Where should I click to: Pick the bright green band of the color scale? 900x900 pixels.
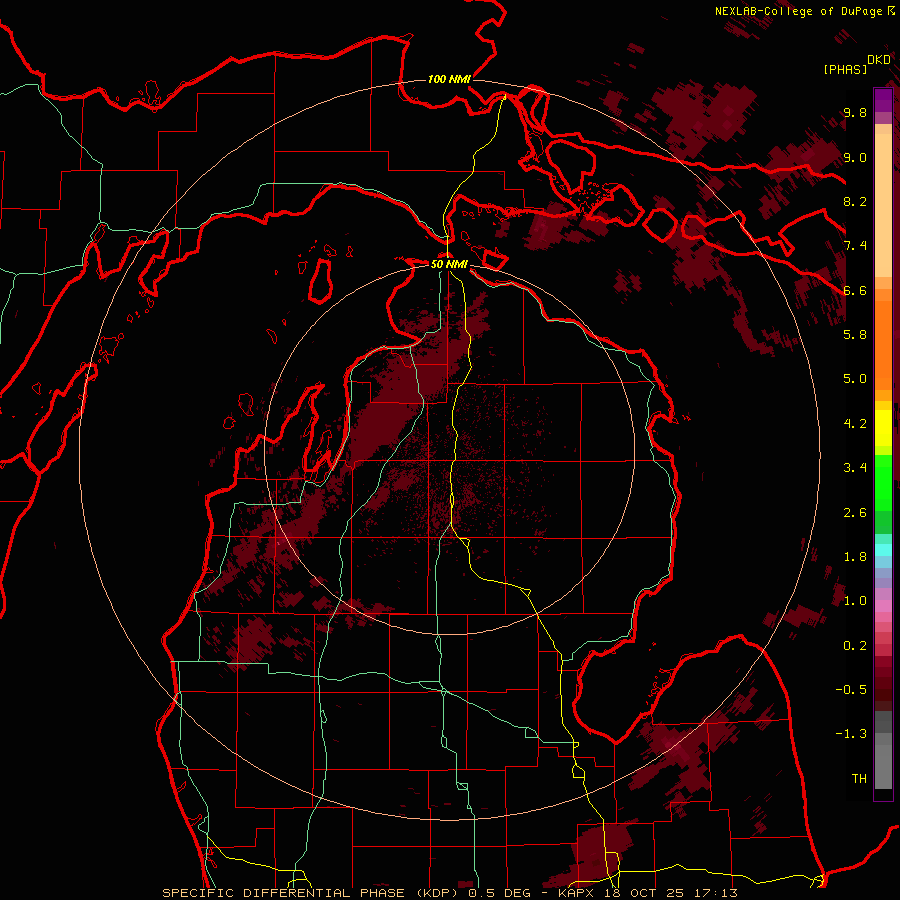pos(883,482)
